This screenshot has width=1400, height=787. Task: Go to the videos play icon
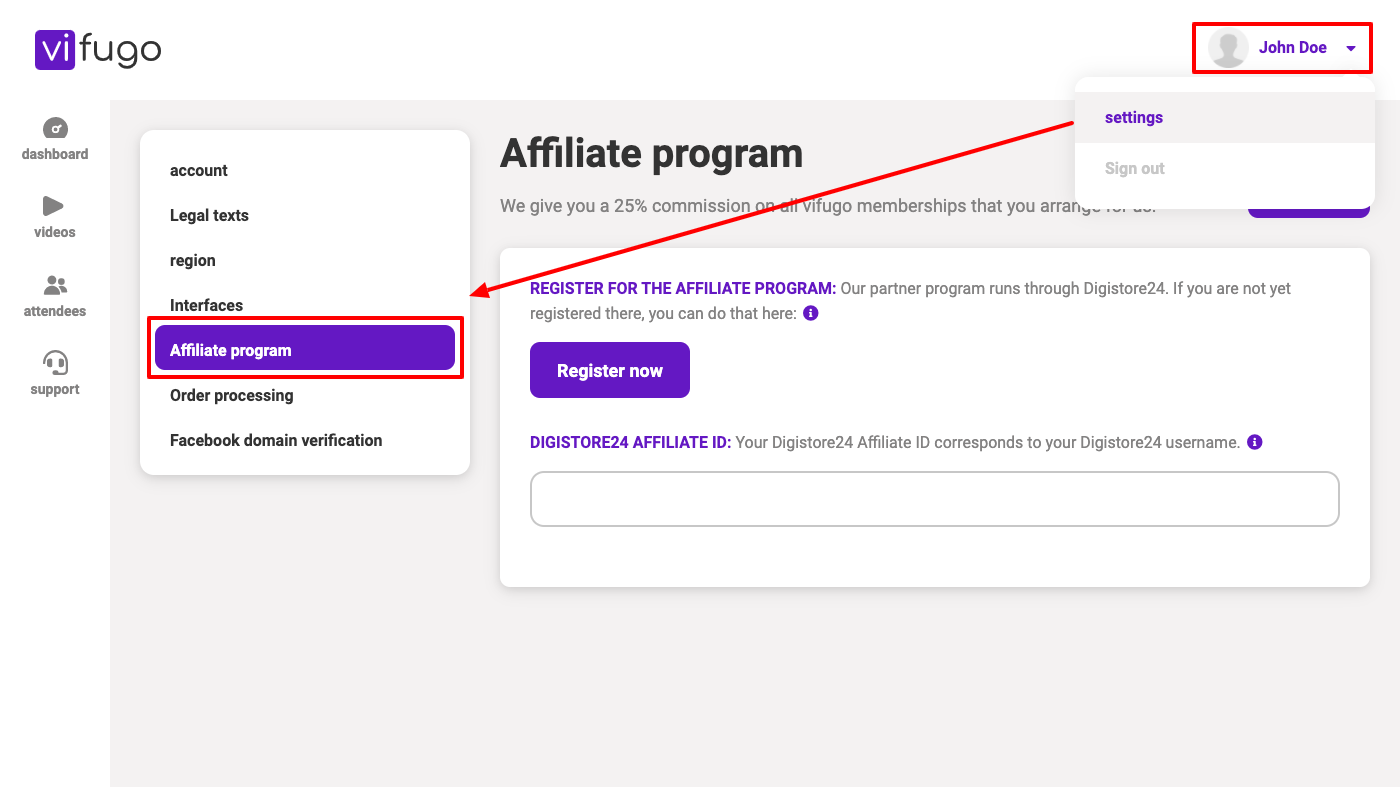coord(53,206)
